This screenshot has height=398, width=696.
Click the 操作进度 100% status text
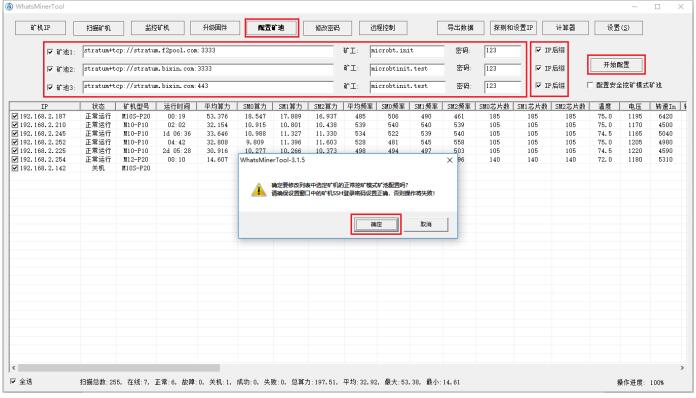pos(640,382)
